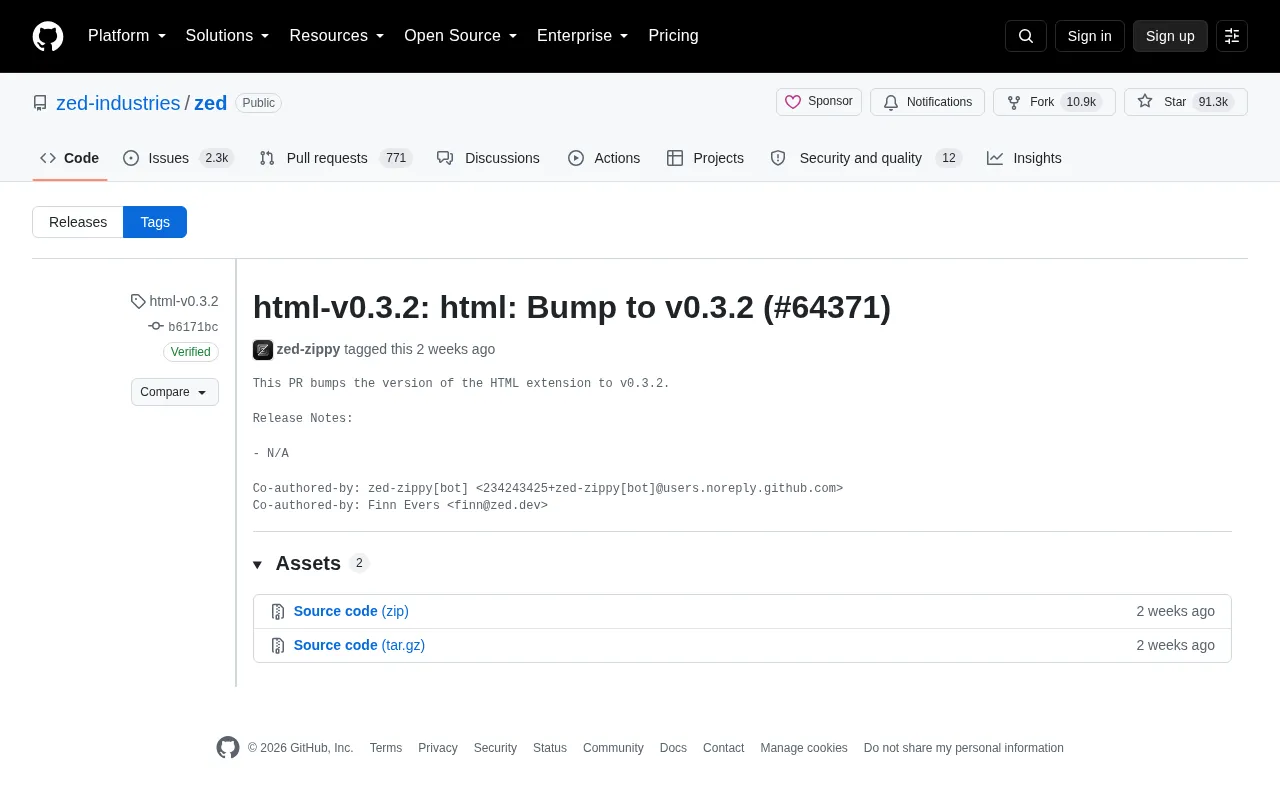Screen dimensions: 1280x800
Task: Go to GitHub homepage via header logo
Action: (x=48, y=36)
